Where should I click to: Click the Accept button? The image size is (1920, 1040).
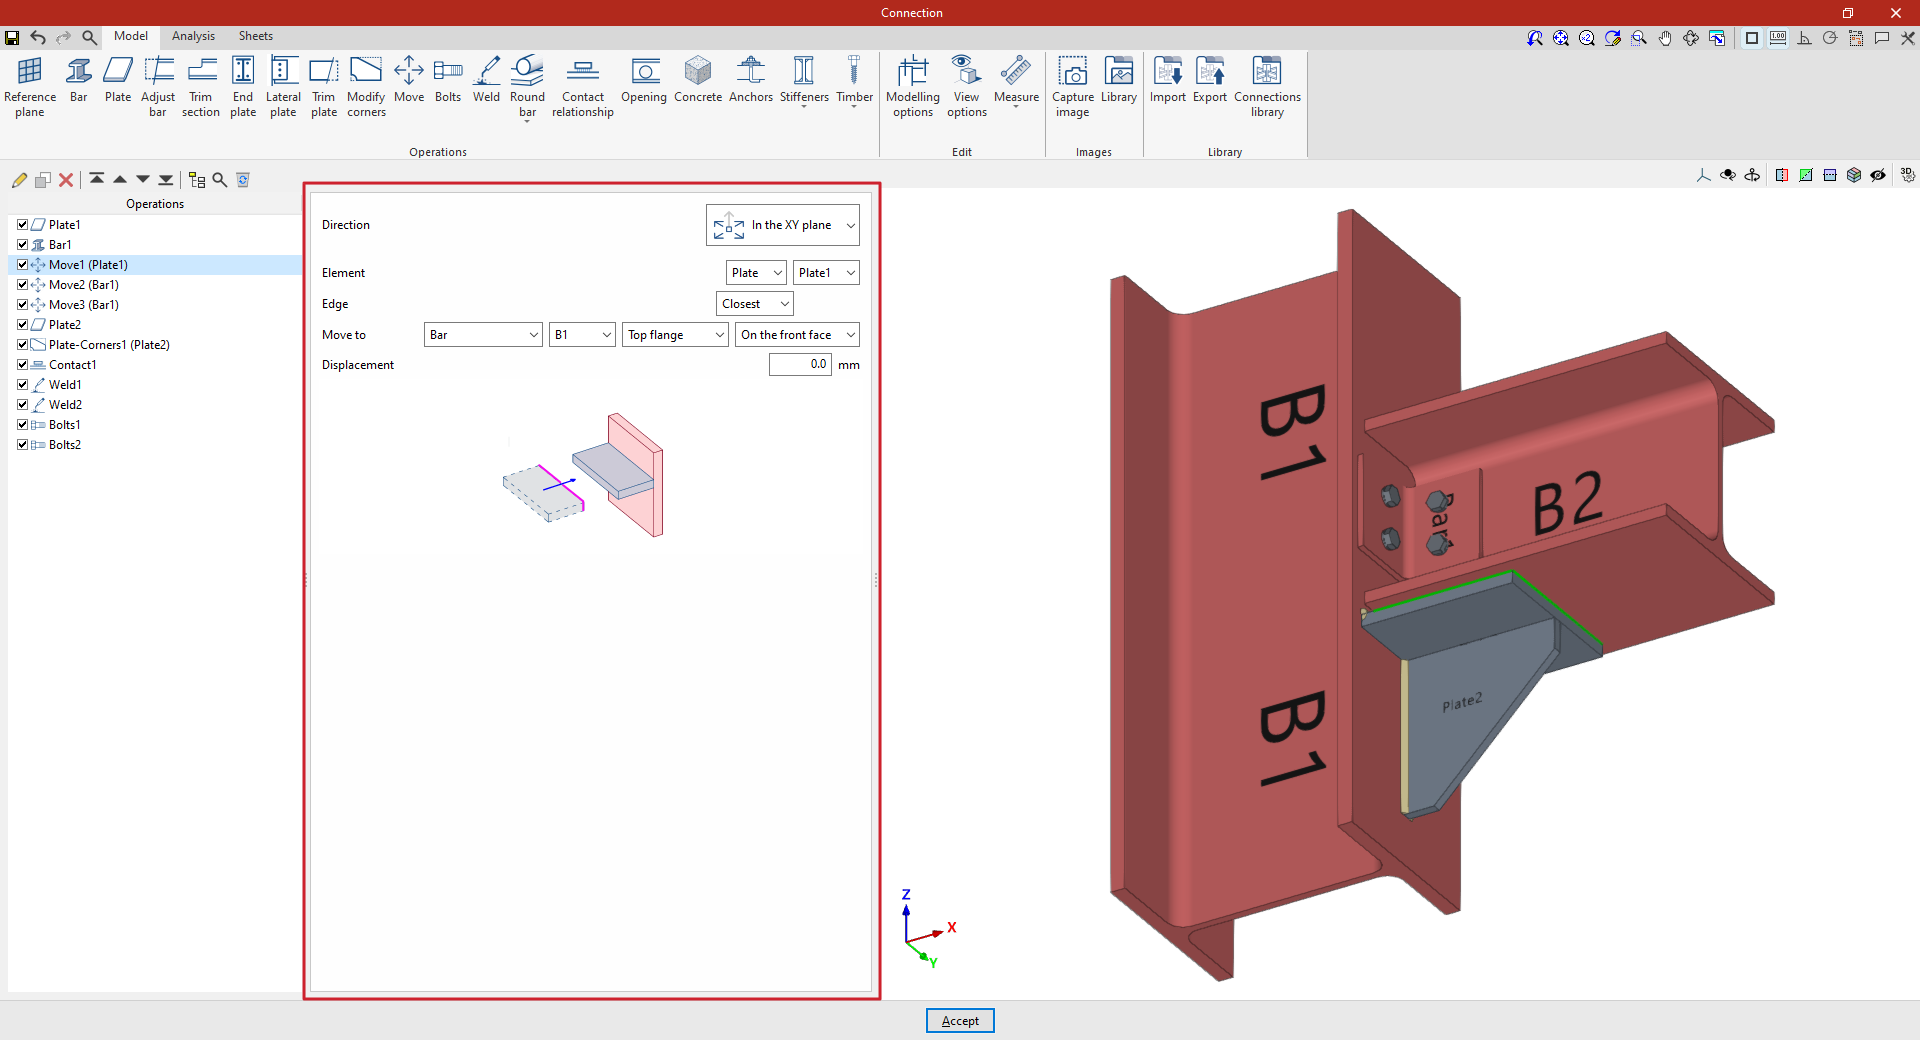[x=960, y=1021]
